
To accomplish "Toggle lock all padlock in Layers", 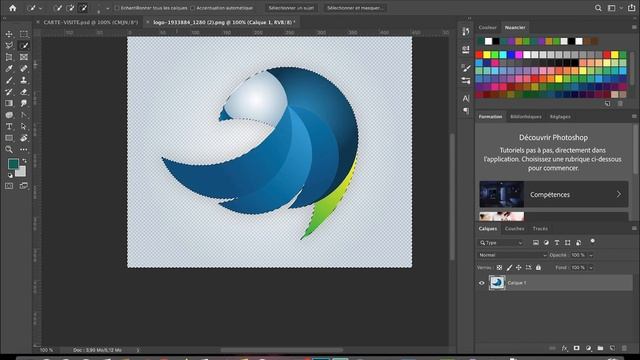I will pos(538,268).
